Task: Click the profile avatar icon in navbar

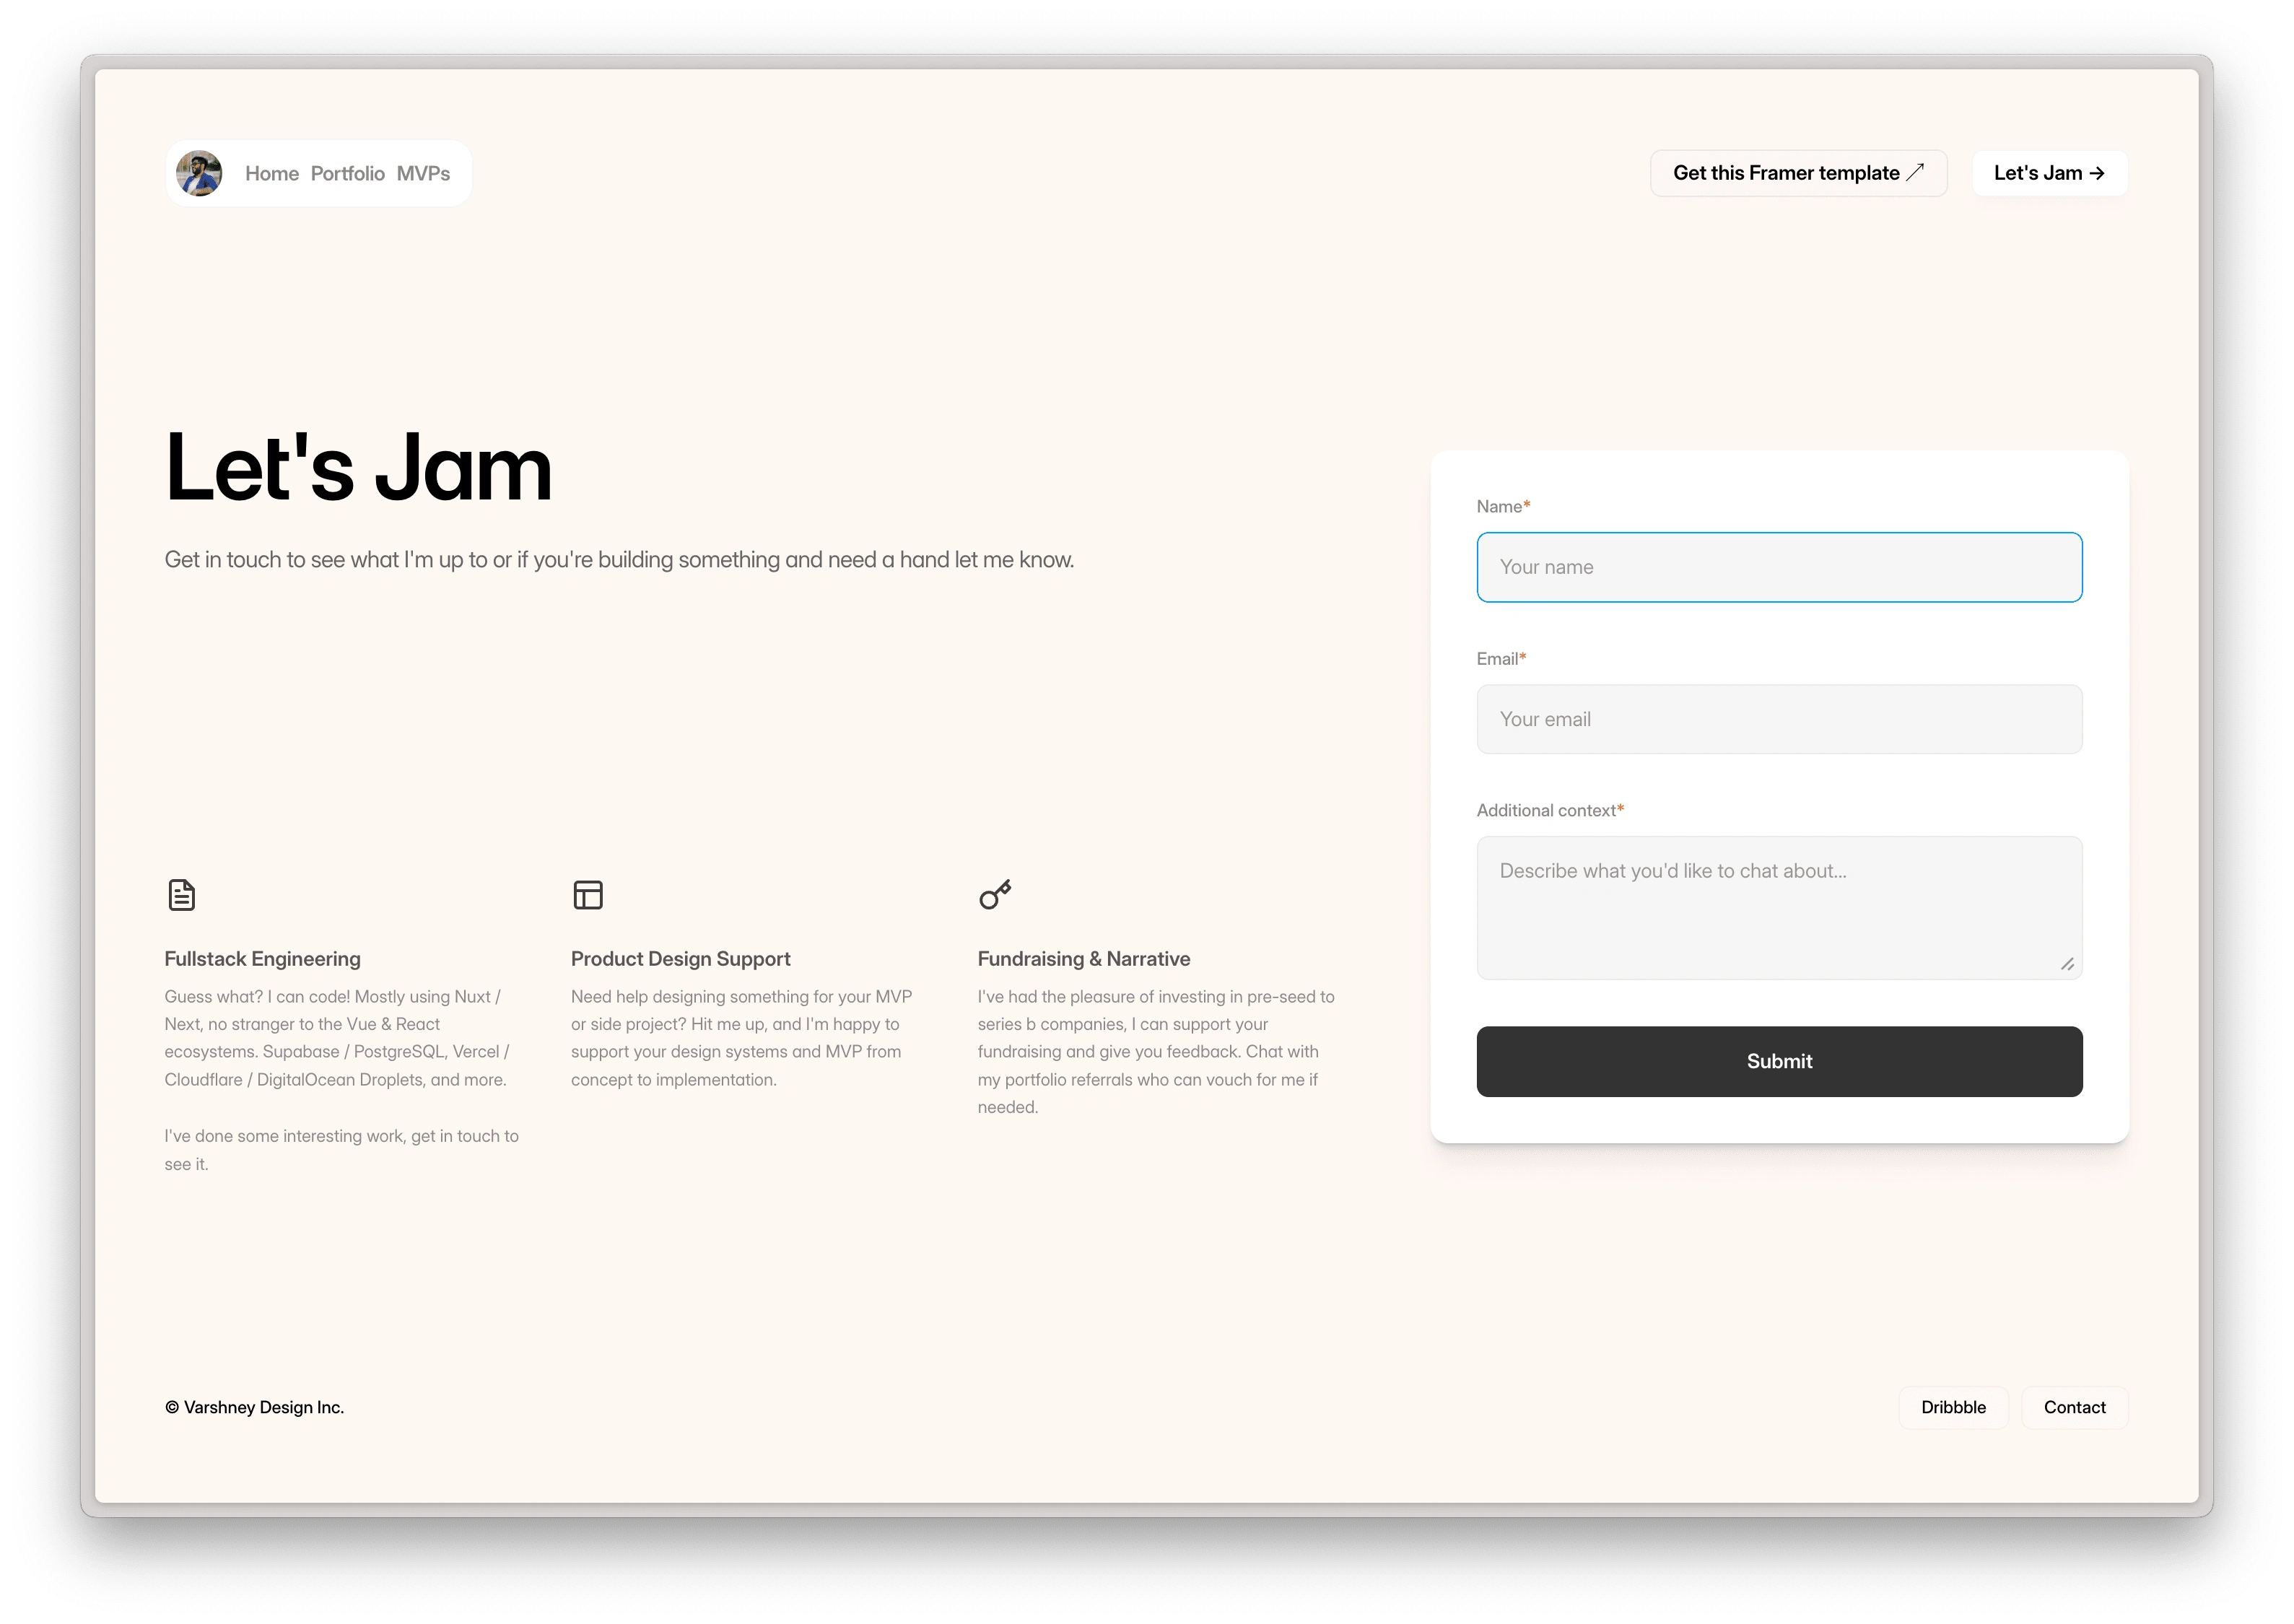Action: click(x=199, y=173)
